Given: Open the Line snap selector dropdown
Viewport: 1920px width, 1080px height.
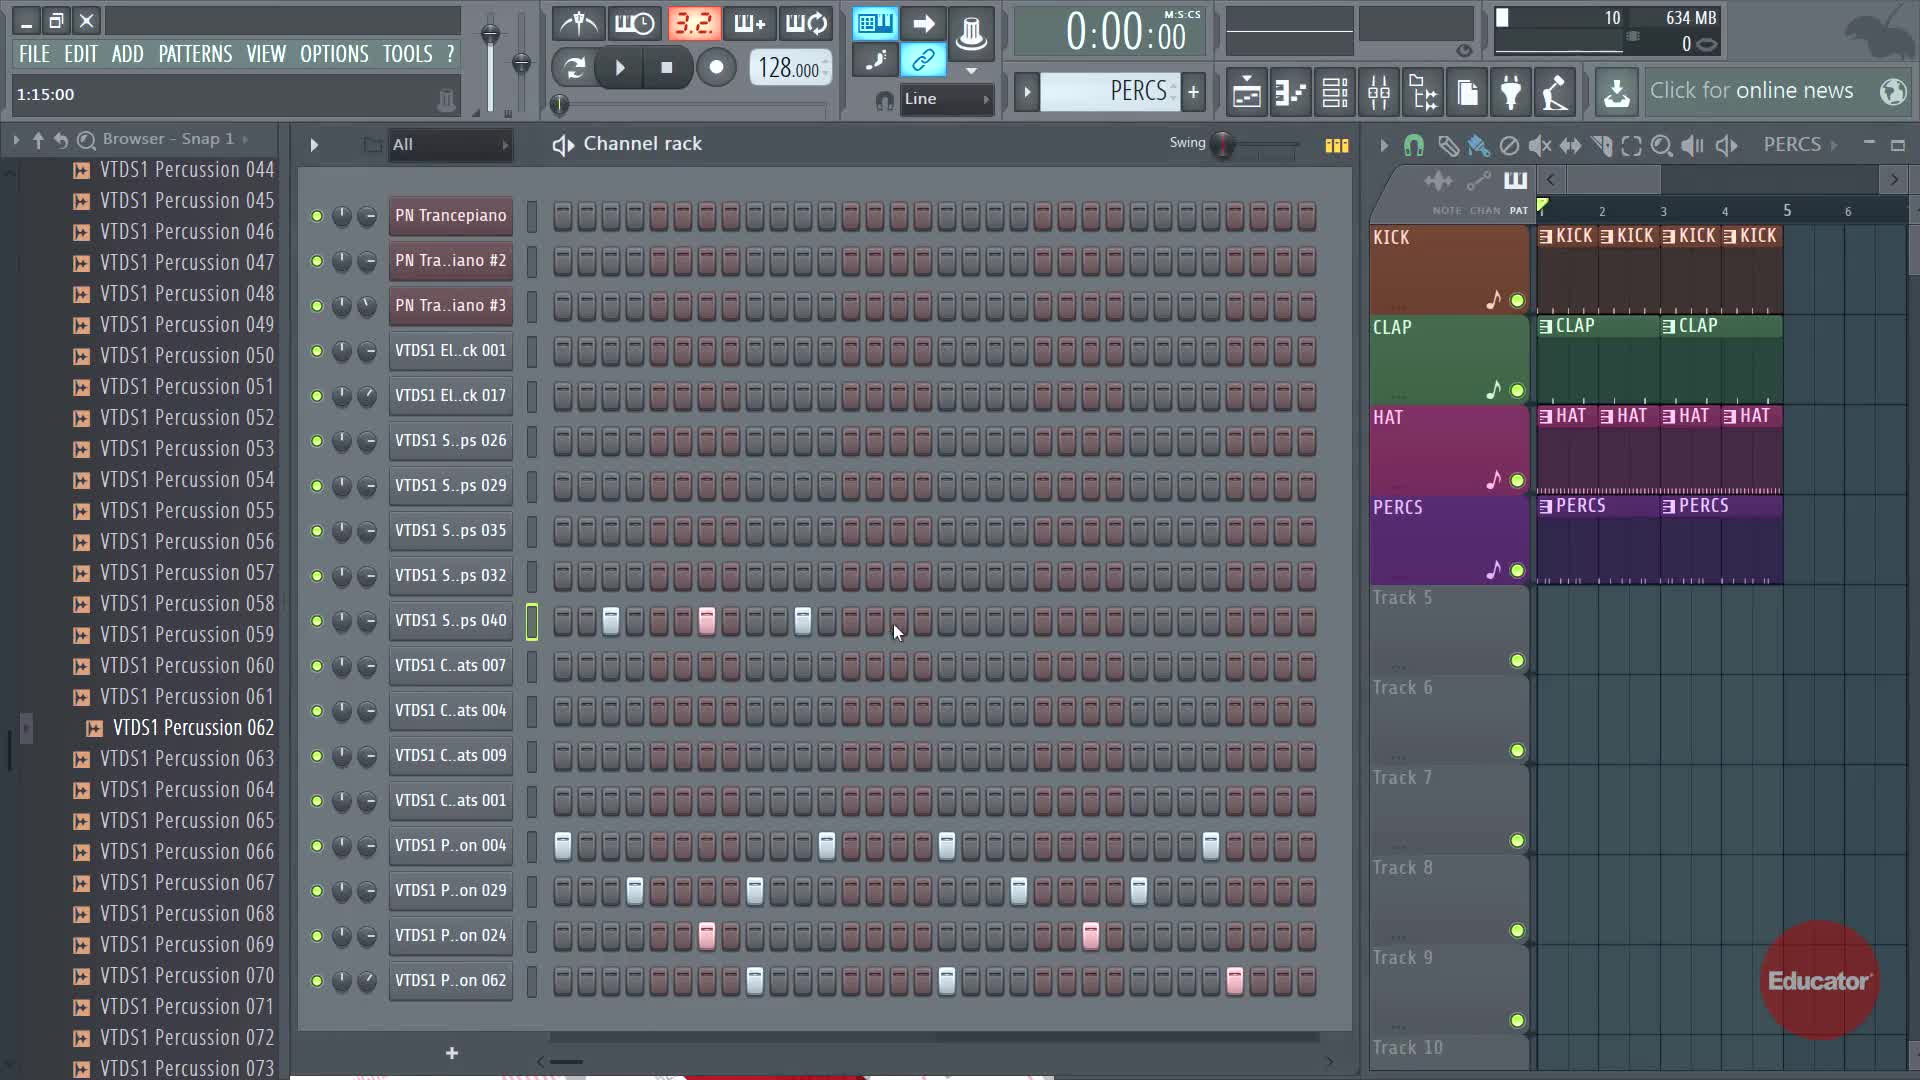Looking at the screenshot, I should click(x=945, y=99).
